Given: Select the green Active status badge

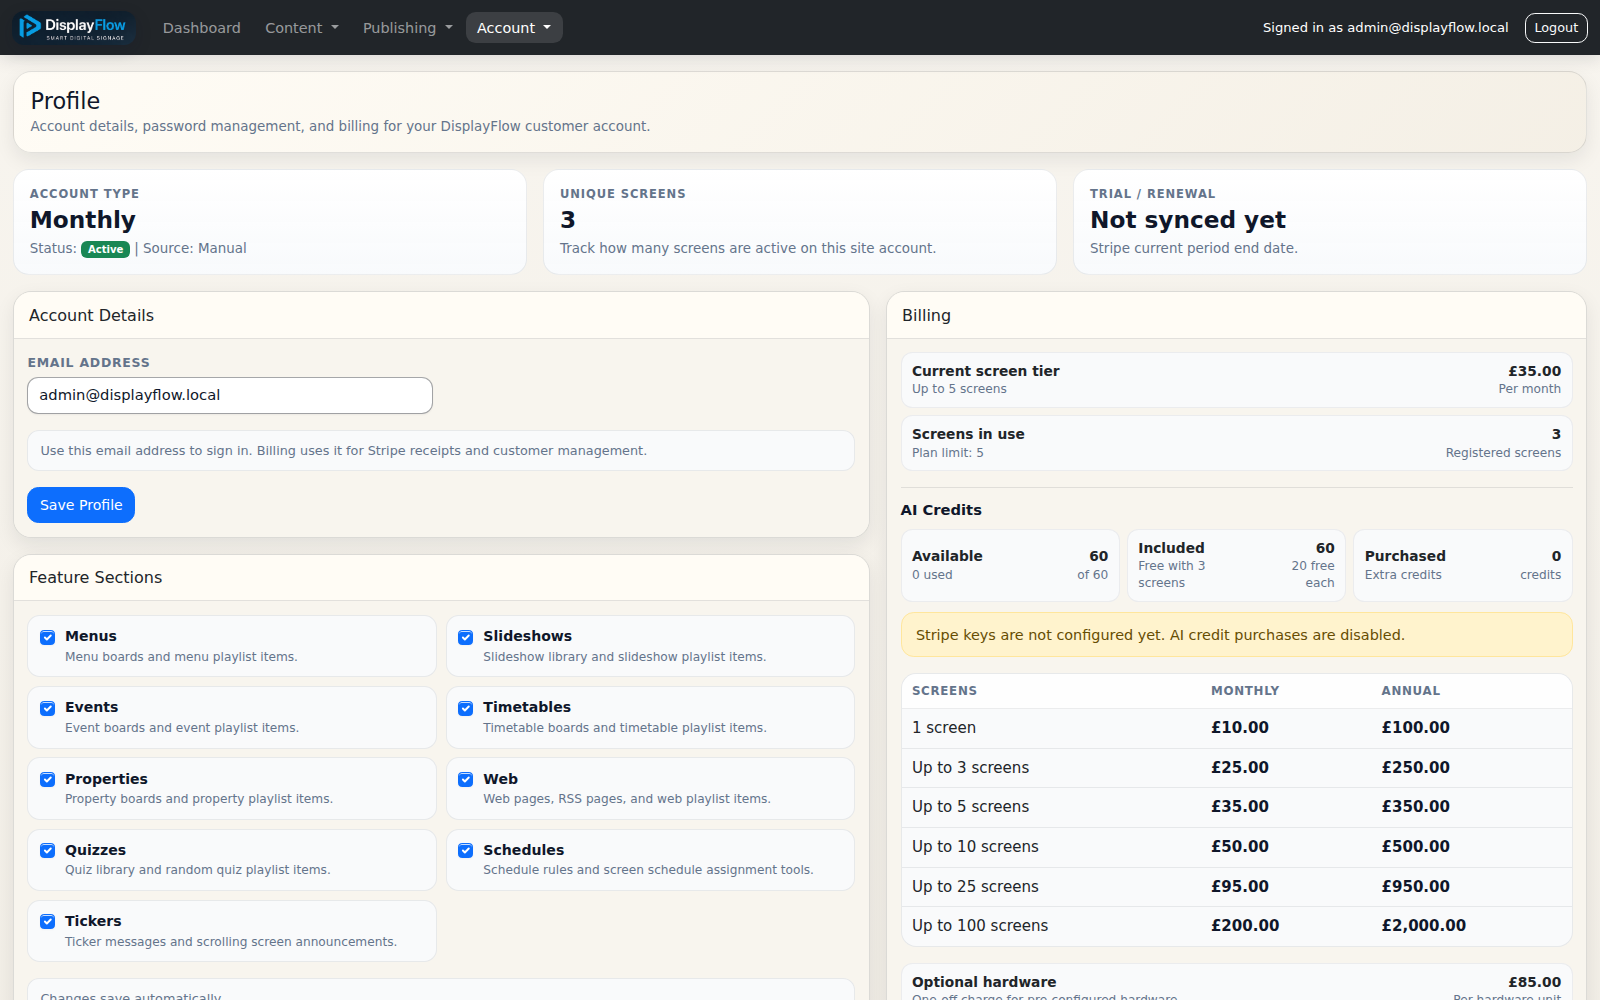Looking at the screenshot, I should click(x=105, y=249).
